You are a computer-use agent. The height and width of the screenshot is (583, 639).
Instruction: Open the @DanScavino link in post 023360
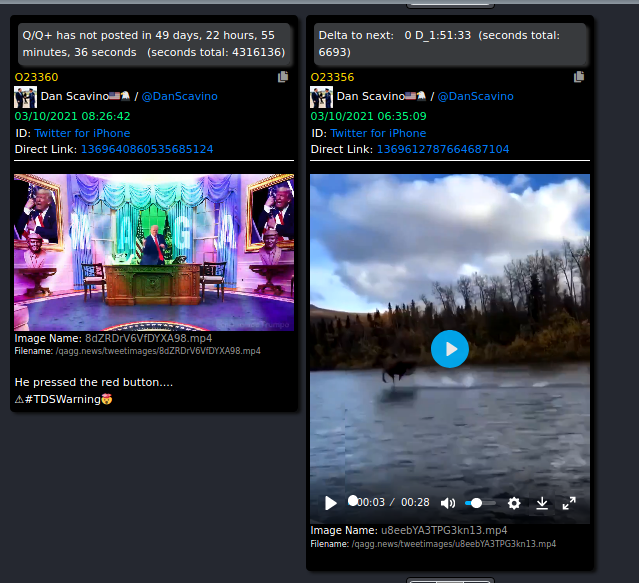tap(179, 96)
